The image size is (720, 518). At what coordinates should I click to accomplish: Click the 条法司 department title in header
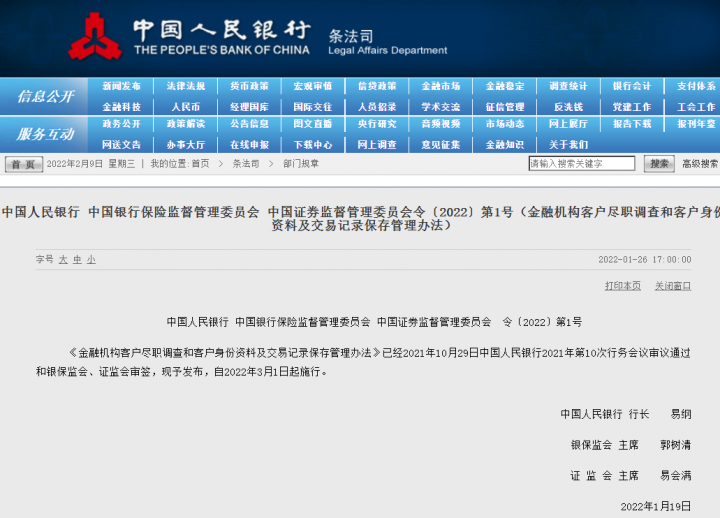click(351, 36)
